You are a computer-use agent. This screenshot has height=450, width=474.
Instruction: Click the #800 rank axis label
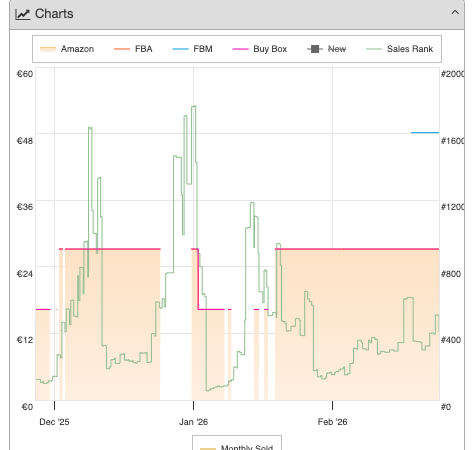pos(451,274)
